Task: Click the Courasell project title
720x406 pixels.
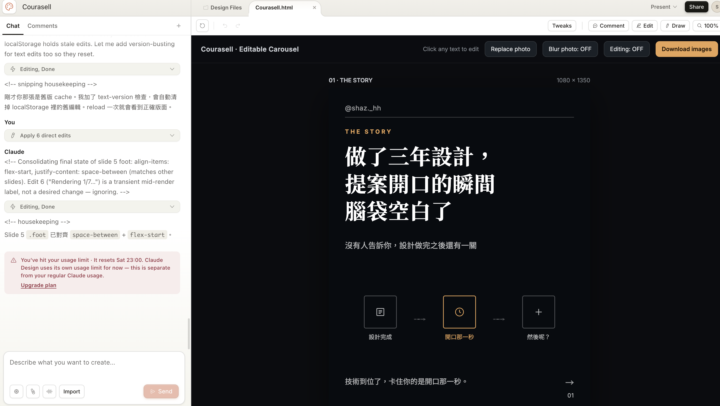Action: [37, 7]
